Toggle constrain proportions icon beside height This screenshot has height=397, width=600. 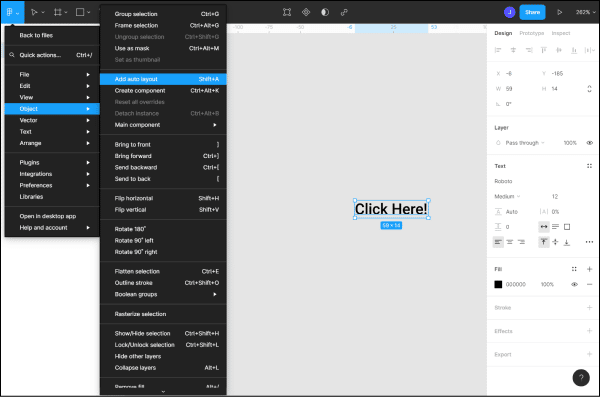(x=589, y=89)
